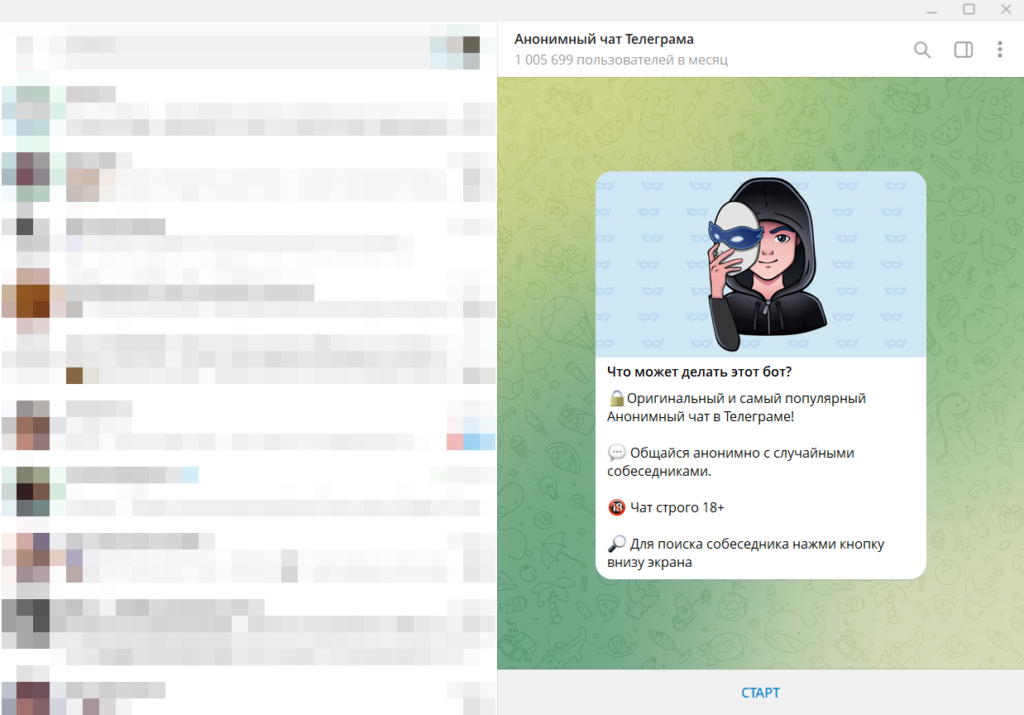
Task: Click the text Общайся анонимно с случайными
Action: (x=742, y=453)
